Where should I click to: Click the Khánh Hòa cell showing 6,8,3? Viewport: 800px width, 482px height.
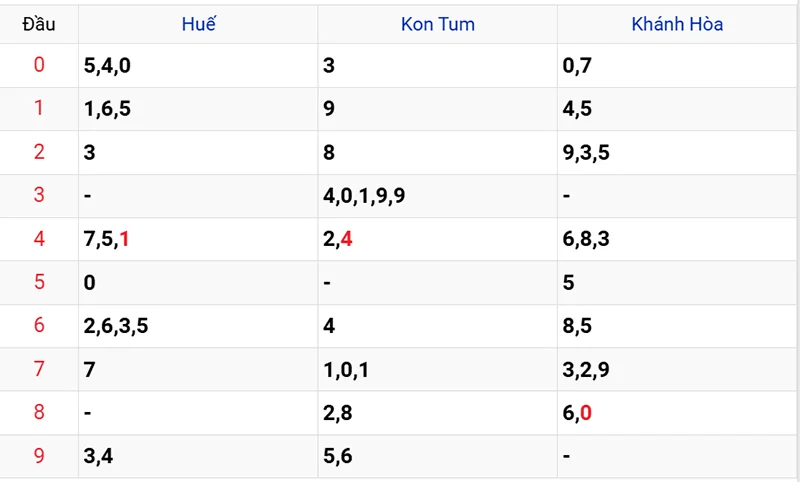(x=586, y=239)
